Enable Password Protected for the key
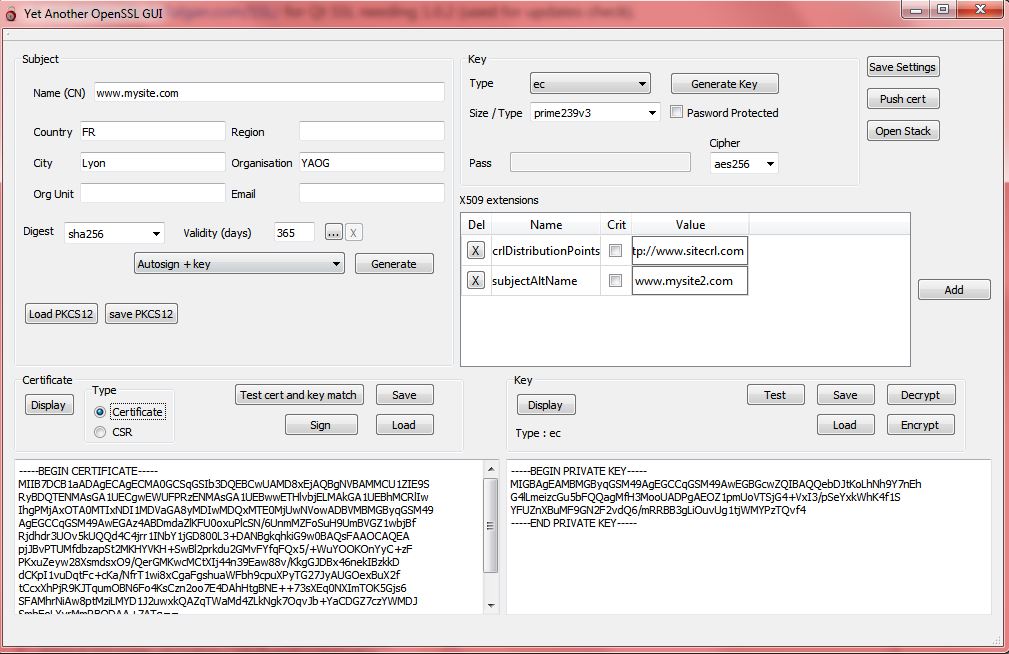Viewport: 1009px width, 654px height. coord(676,113)
